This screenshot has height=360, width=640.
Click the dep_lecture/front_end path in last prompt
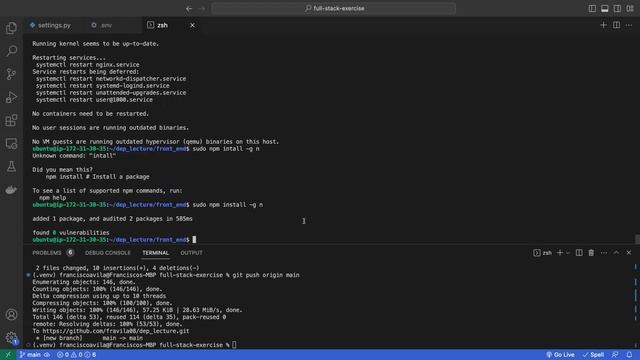coord(148,240)
